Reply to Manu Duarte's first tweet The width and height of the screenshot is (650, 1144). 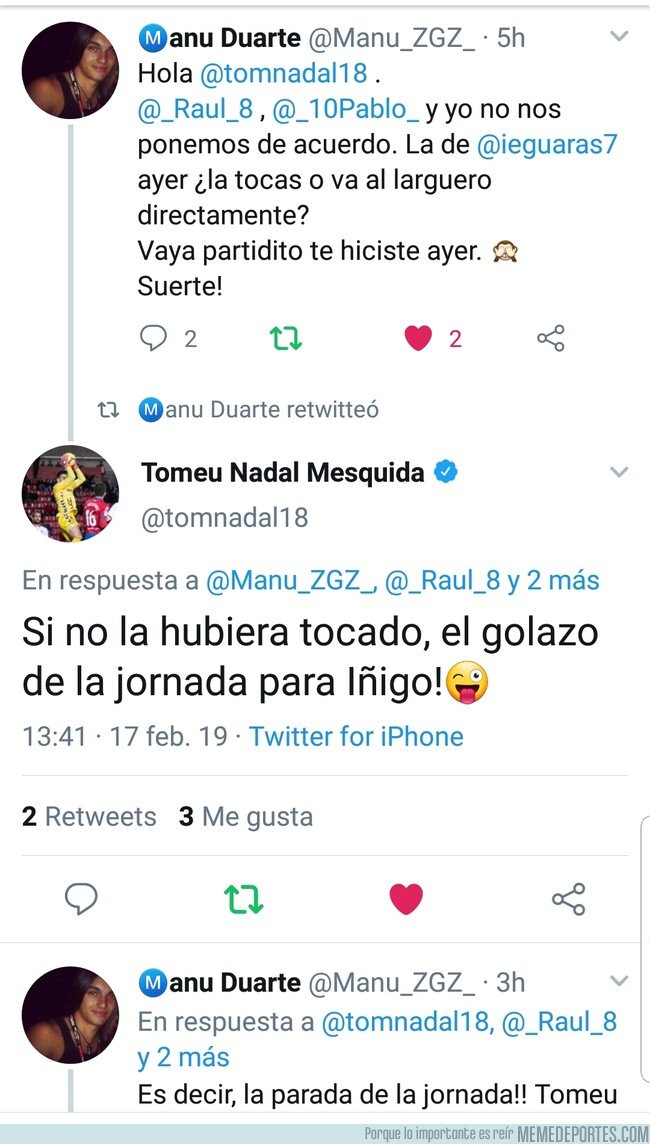click(x=152, y=338)
